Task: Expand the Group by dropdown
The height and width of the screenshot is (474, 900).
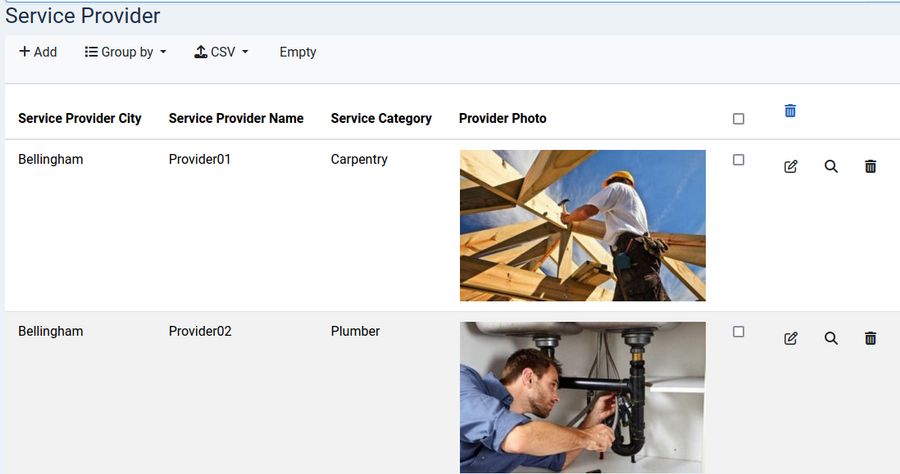Action: click(126, 52)
